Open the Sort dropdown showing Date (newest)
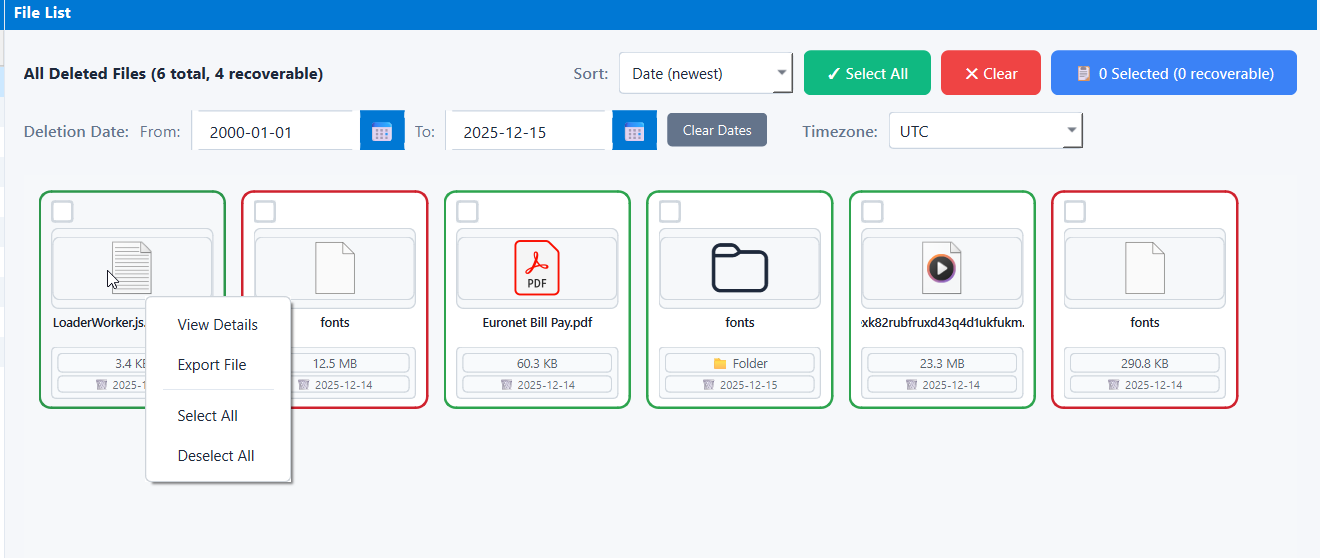 [706, 73]
